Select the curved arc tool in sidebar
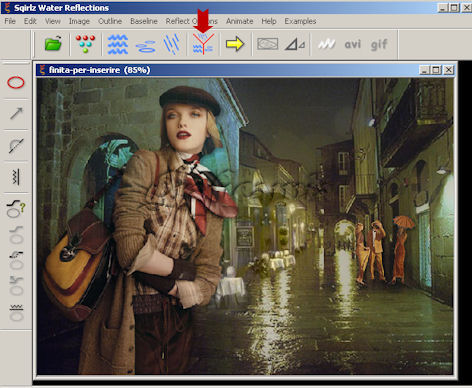This screenshot has width=472, height=388. pos(16,145)
